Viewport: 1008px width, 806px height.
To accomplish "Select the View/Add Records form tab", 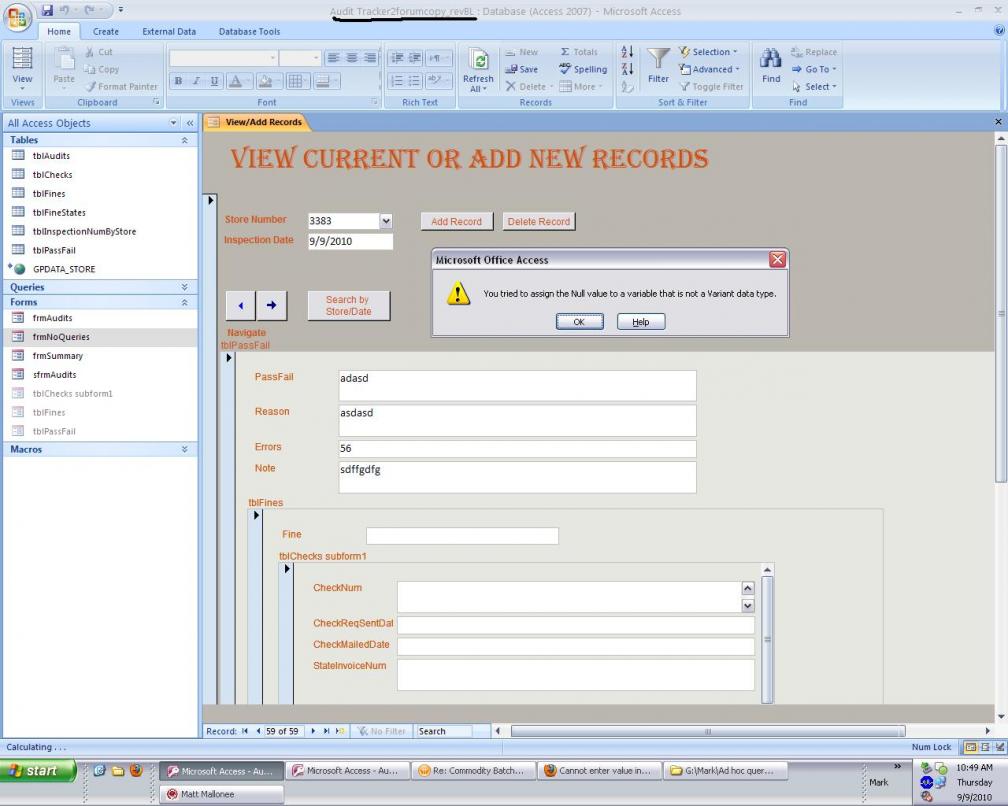I will 256,122.
